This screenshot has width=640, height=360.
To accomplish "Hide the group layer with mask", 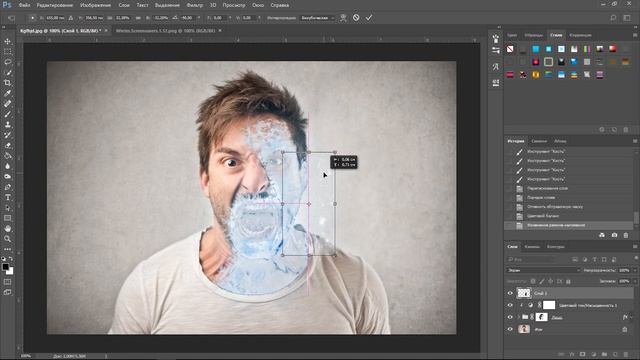I will 510,317.
